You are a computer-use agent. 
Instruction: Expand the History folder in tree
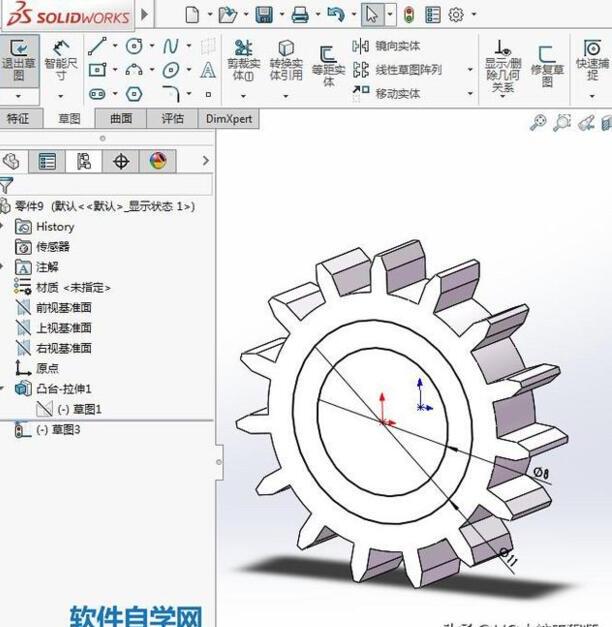click(x=4, y=227)
